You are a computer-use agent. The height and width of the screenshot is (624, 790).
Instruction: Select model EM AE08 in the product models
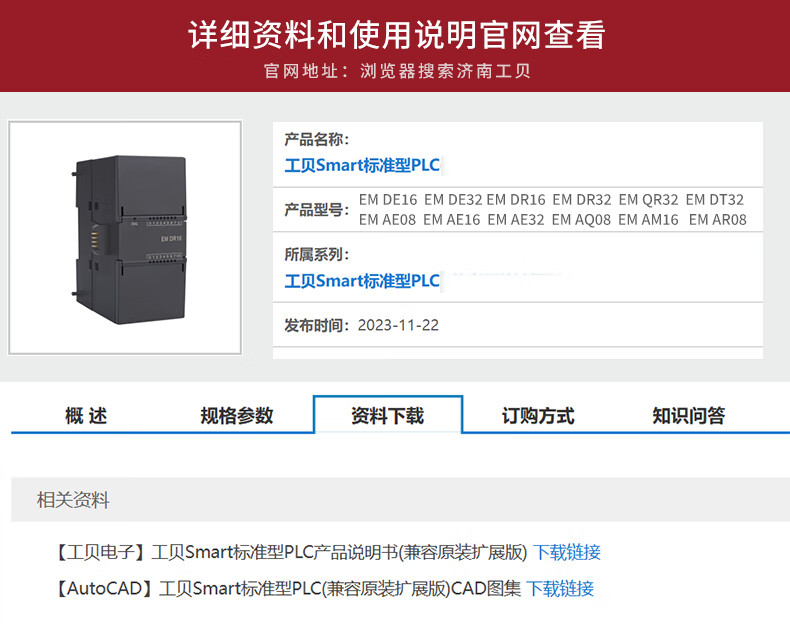coord(387,220)
